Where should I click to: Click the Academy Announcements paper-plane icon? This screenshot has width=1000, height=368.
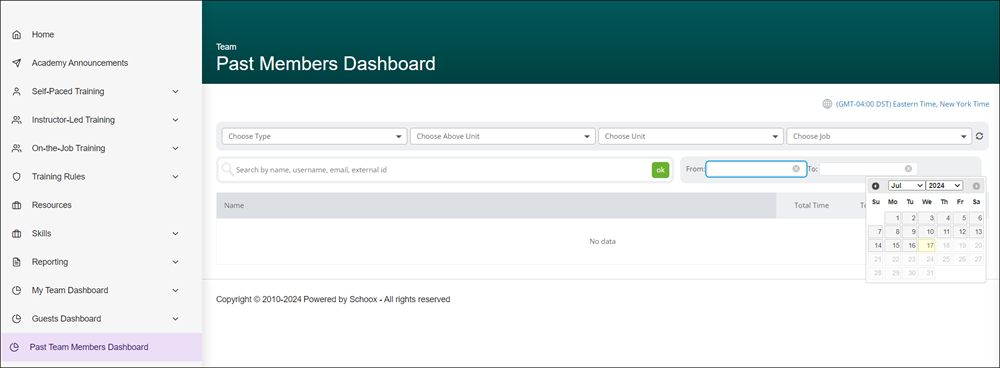[17, 63]
